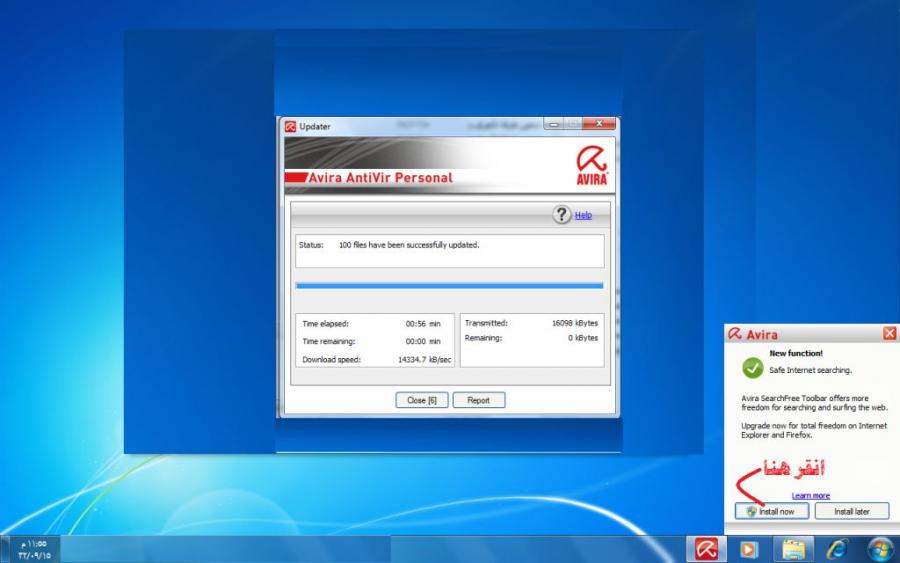900x563 pixels.
Task: Open Internet Explorer from the taskbar
Action: point(837,549)
